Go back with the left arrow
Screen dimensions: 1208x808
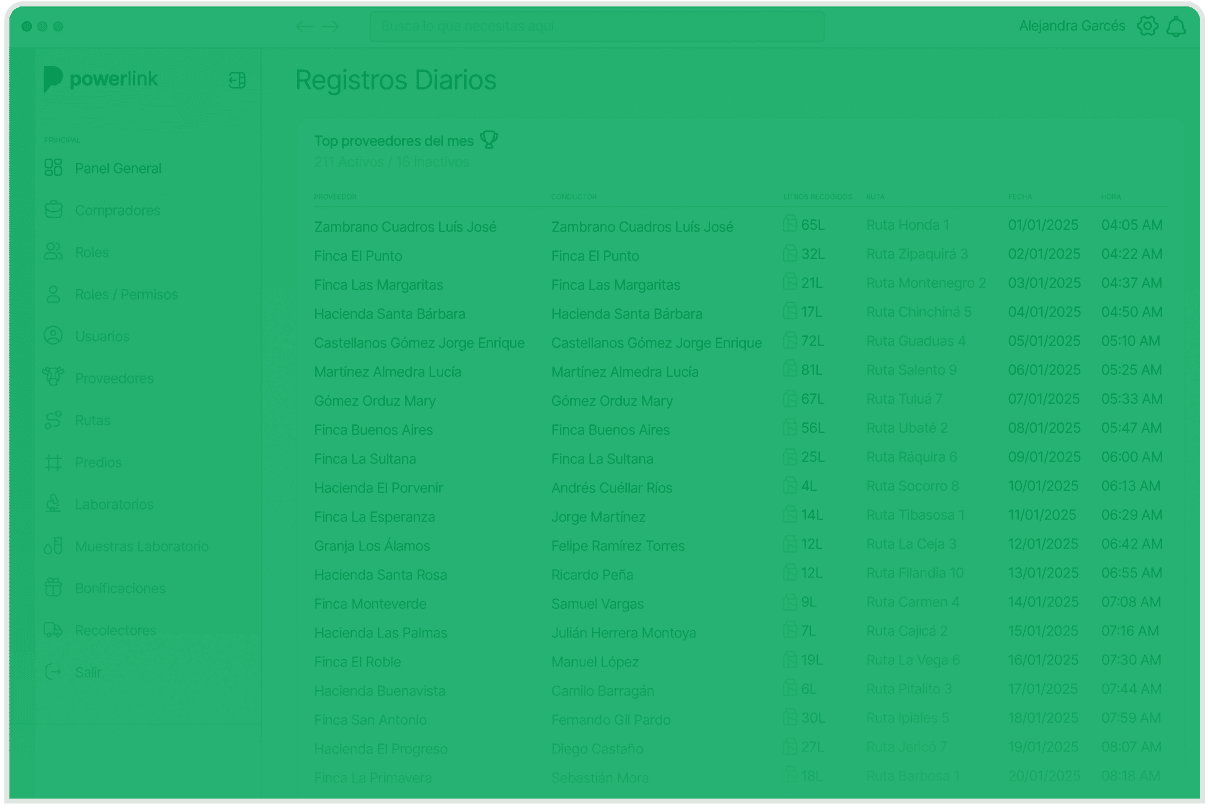click(x=304, y=27)
